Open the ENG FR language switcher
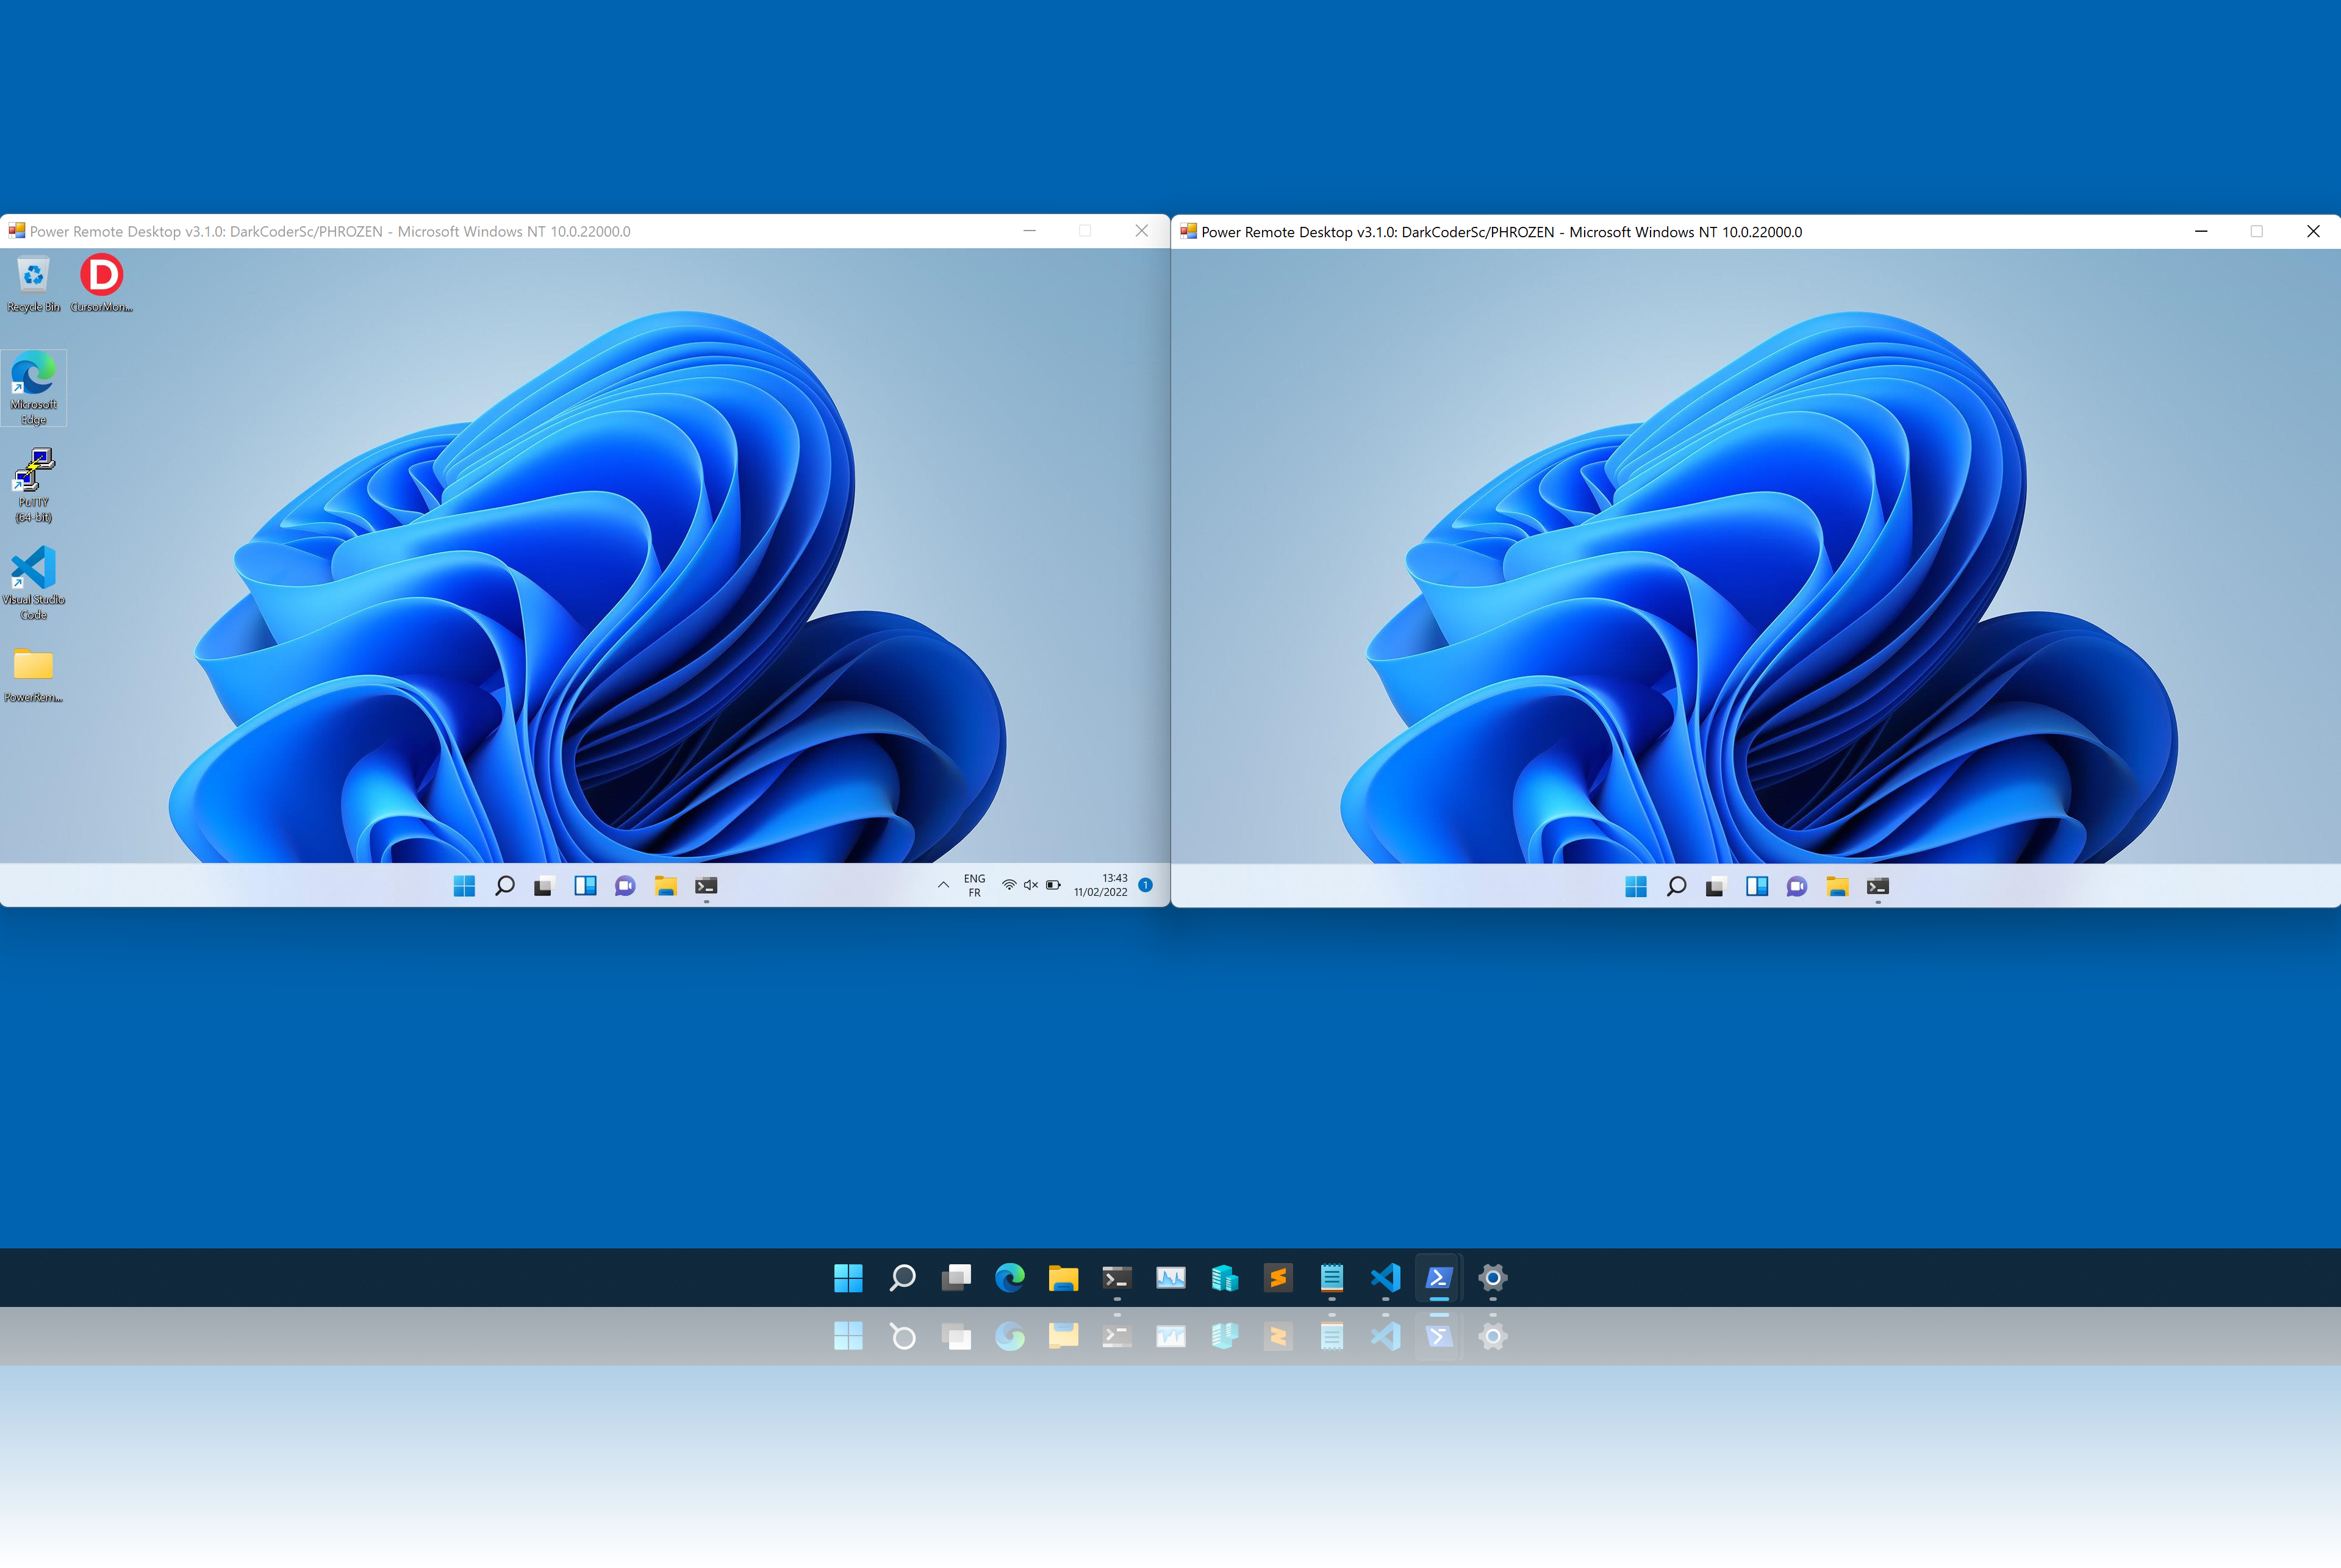Image resolution: width=2341 pixels, height=1568 pixels. (974, 886)
